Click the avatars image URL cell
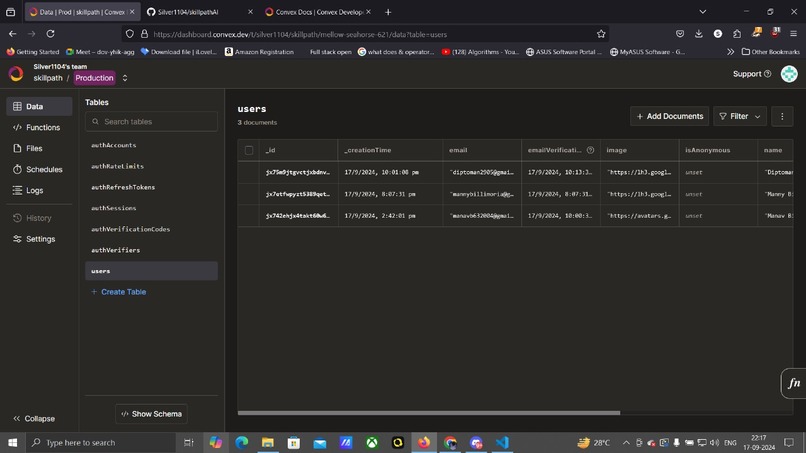This screenshot has height=453, width=806. coord(639,216)
